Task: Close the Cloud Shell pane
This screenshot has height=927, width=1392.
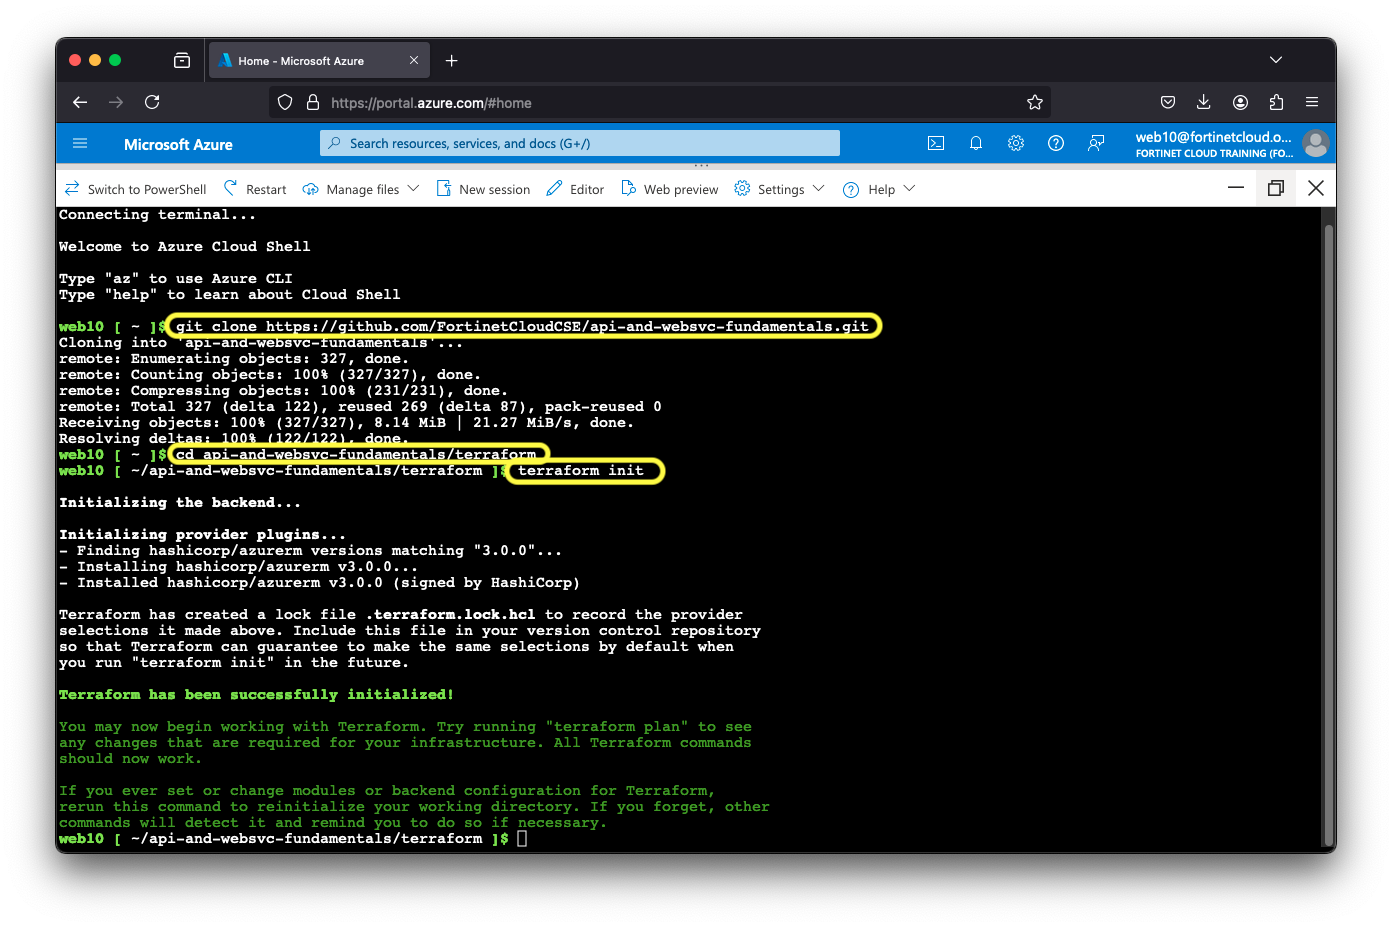Action: pyautogui.click(x=1316, y=188)
